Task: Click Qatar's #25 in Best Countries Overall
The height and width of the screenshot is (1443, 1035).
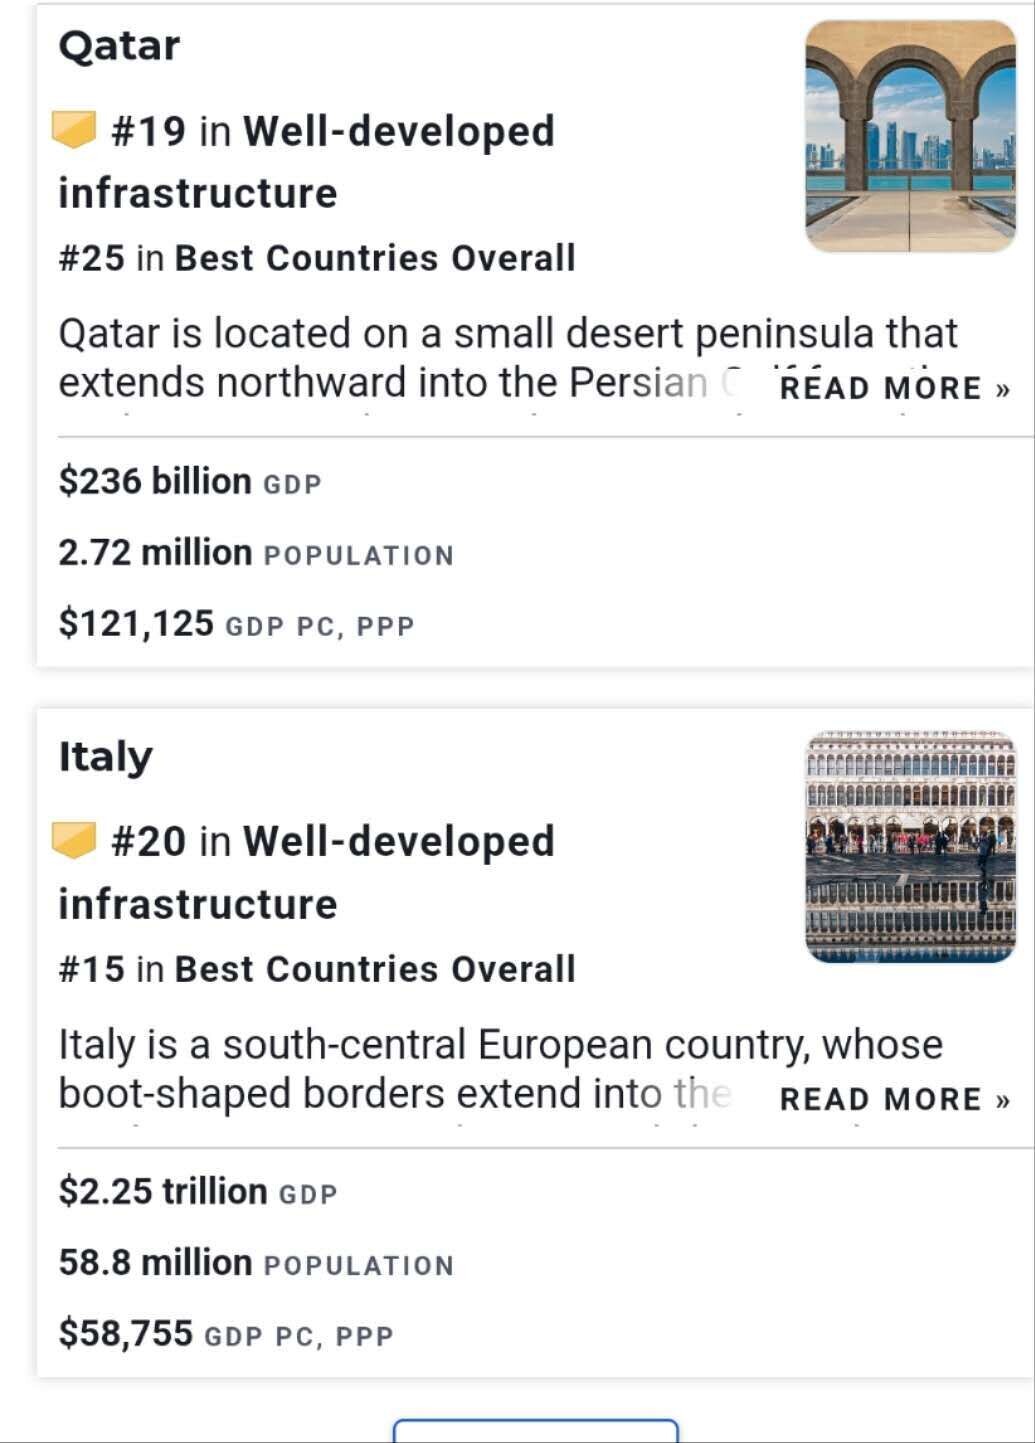Action: click(316, 258)
